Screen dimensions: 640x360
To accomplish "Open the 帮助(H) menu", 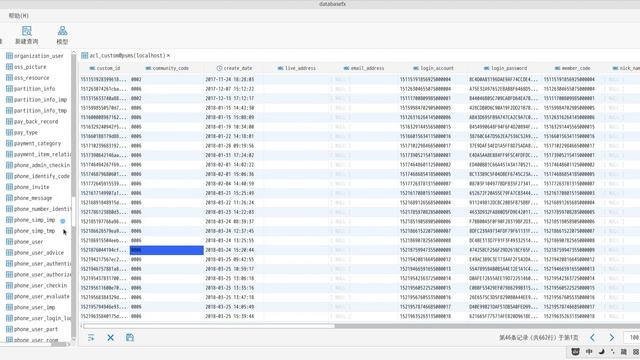I will pyautogui.click(x=19, y=16).
